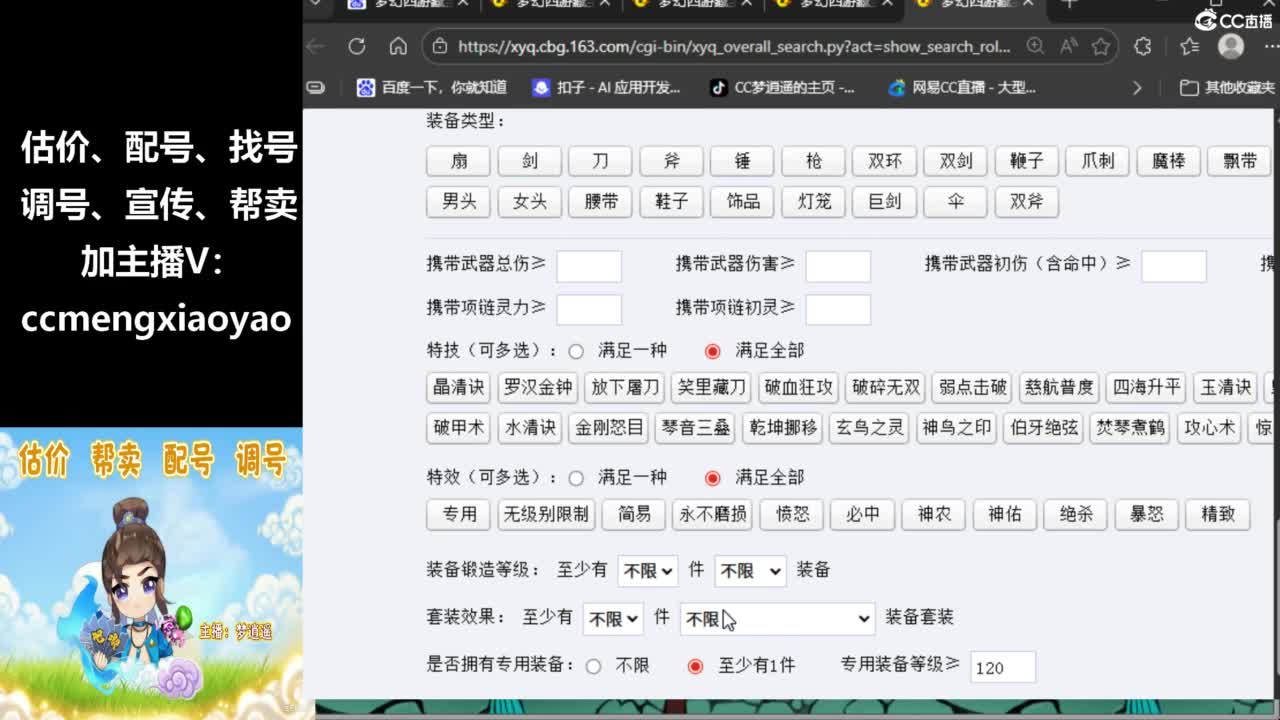Click inside the 携带武器总伤 input field

point(590,266)
